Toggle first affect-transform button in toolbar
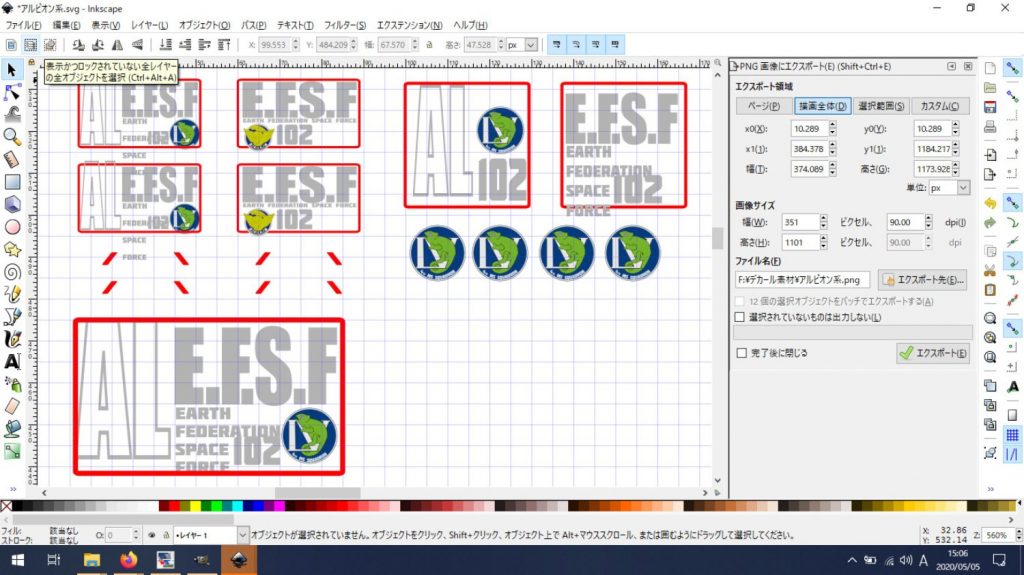Screen dimensions: 1024x575 556,44
